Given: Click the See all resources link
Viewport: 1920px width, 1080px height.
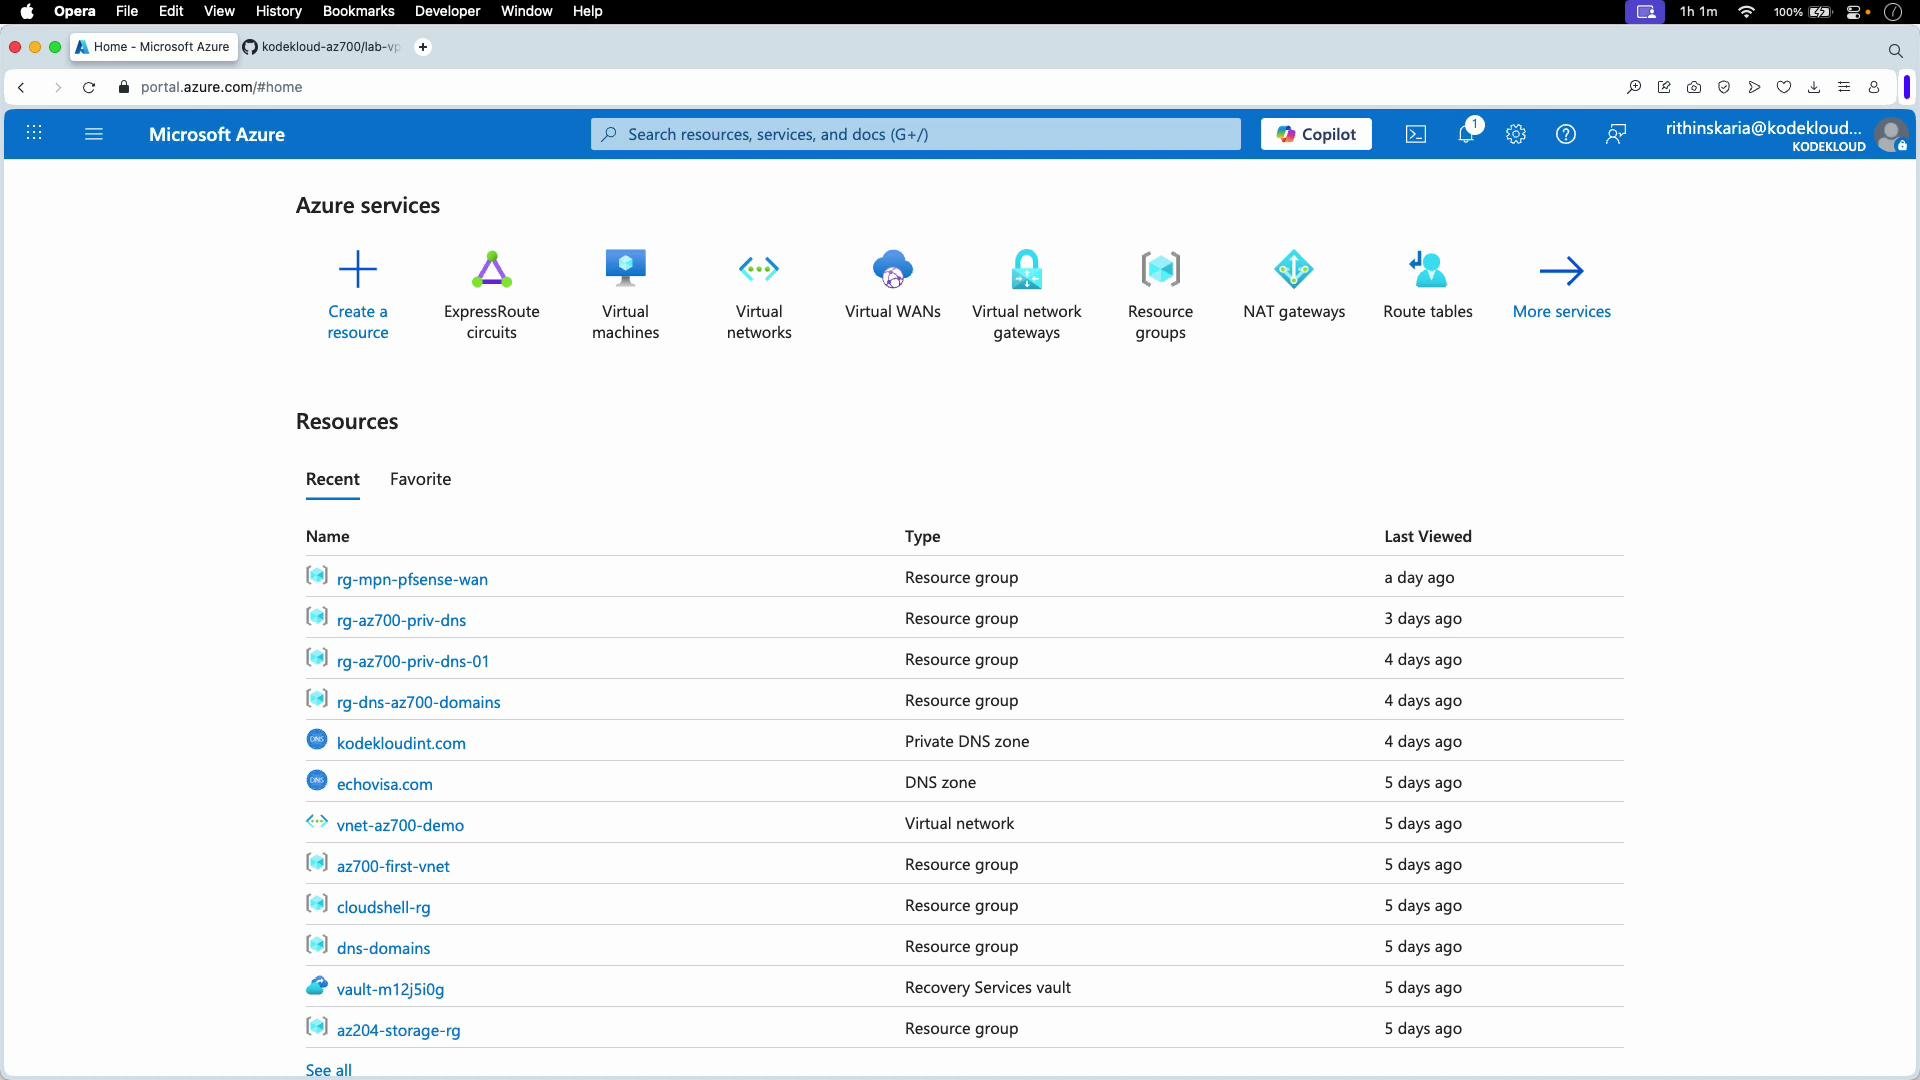Looking at the screenshot, I should pyautogui.click(x=329, y=1070).
